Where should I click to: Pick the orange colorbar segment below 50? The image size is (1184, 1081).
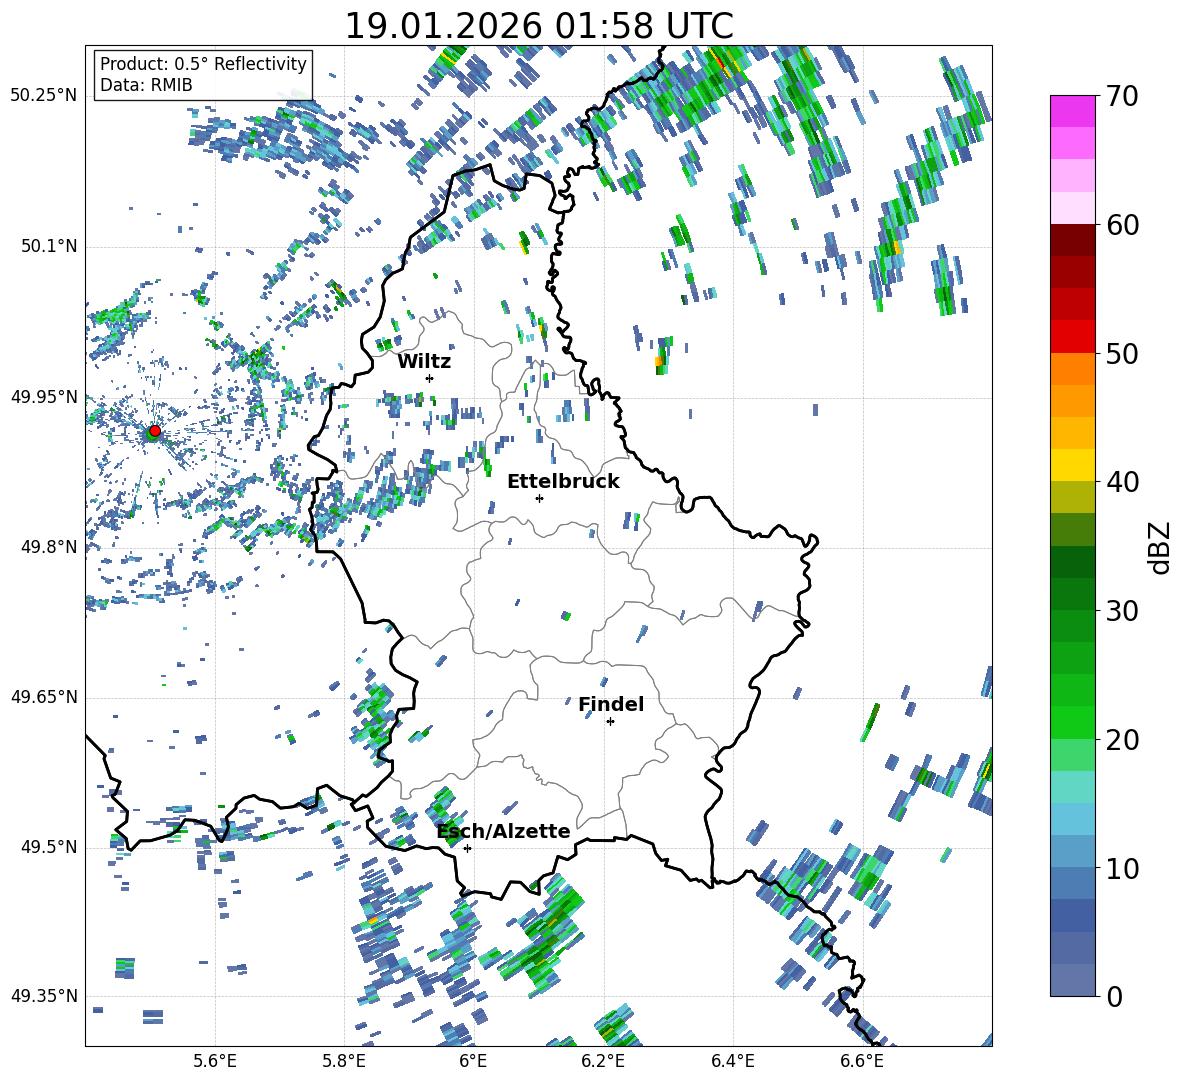pyautogui.click(x=1072, y=369)
